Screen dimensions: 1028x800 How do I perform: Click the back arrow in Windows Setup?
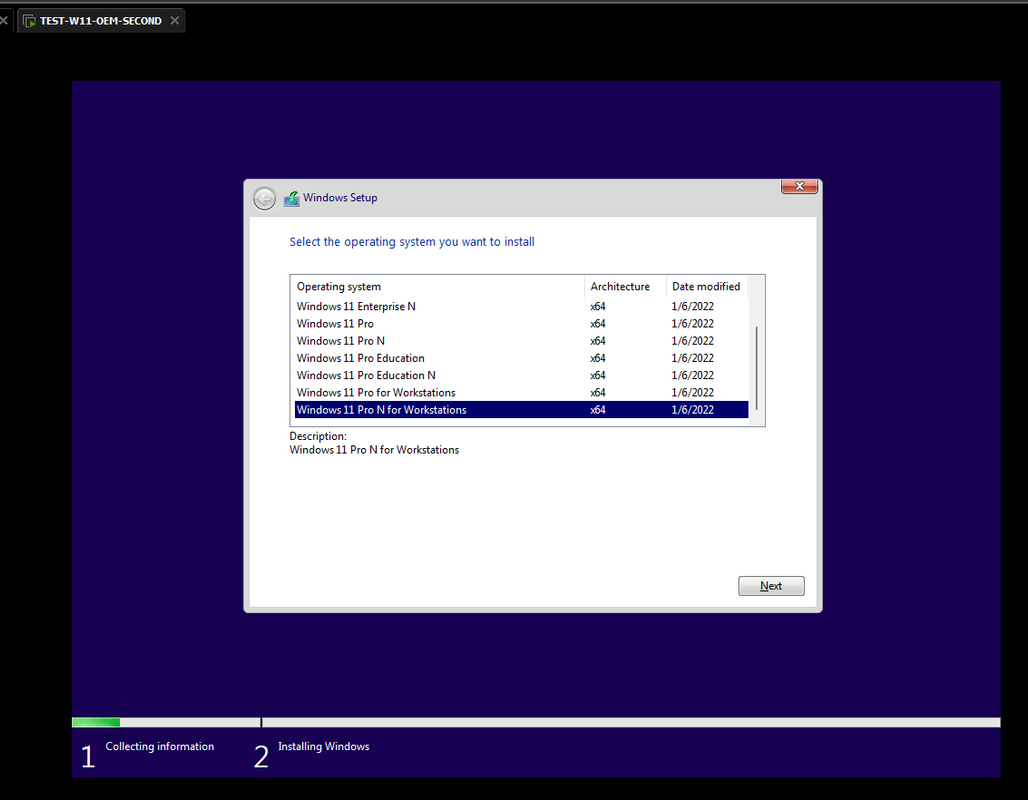coord(264,199)
